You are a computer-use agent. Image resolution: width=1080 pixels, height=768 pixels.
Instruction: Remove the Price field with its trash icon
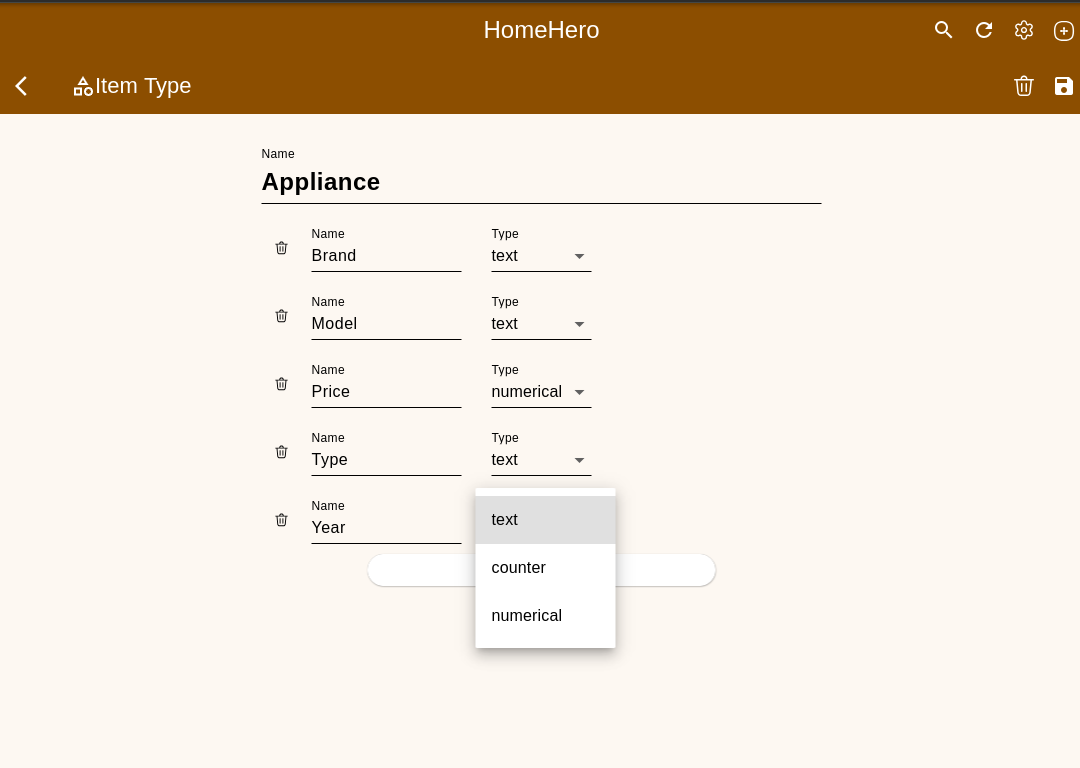point(281,384)
